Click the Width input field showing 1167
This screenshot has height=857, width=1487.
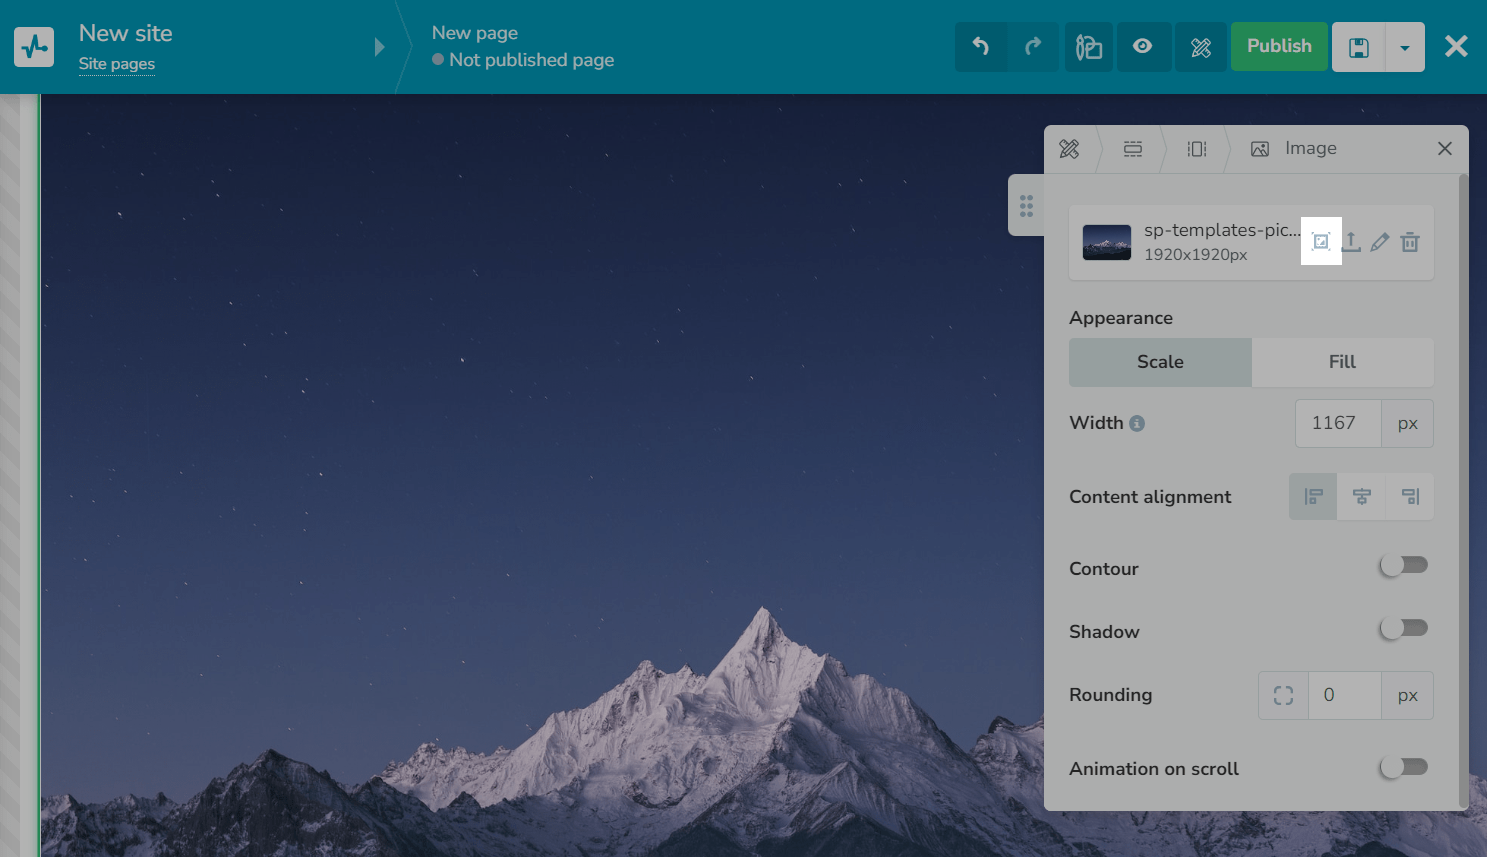[1338, 424]
